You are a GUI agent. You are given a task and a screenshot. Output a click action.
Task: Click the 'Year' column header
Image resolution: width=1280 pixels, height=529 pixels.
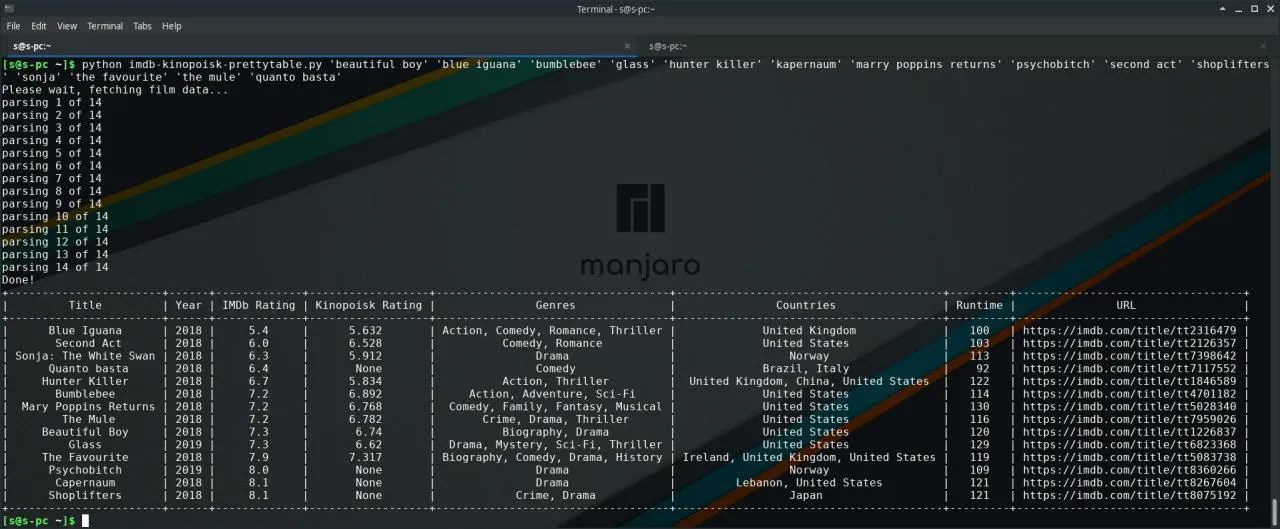click(188, 306)
